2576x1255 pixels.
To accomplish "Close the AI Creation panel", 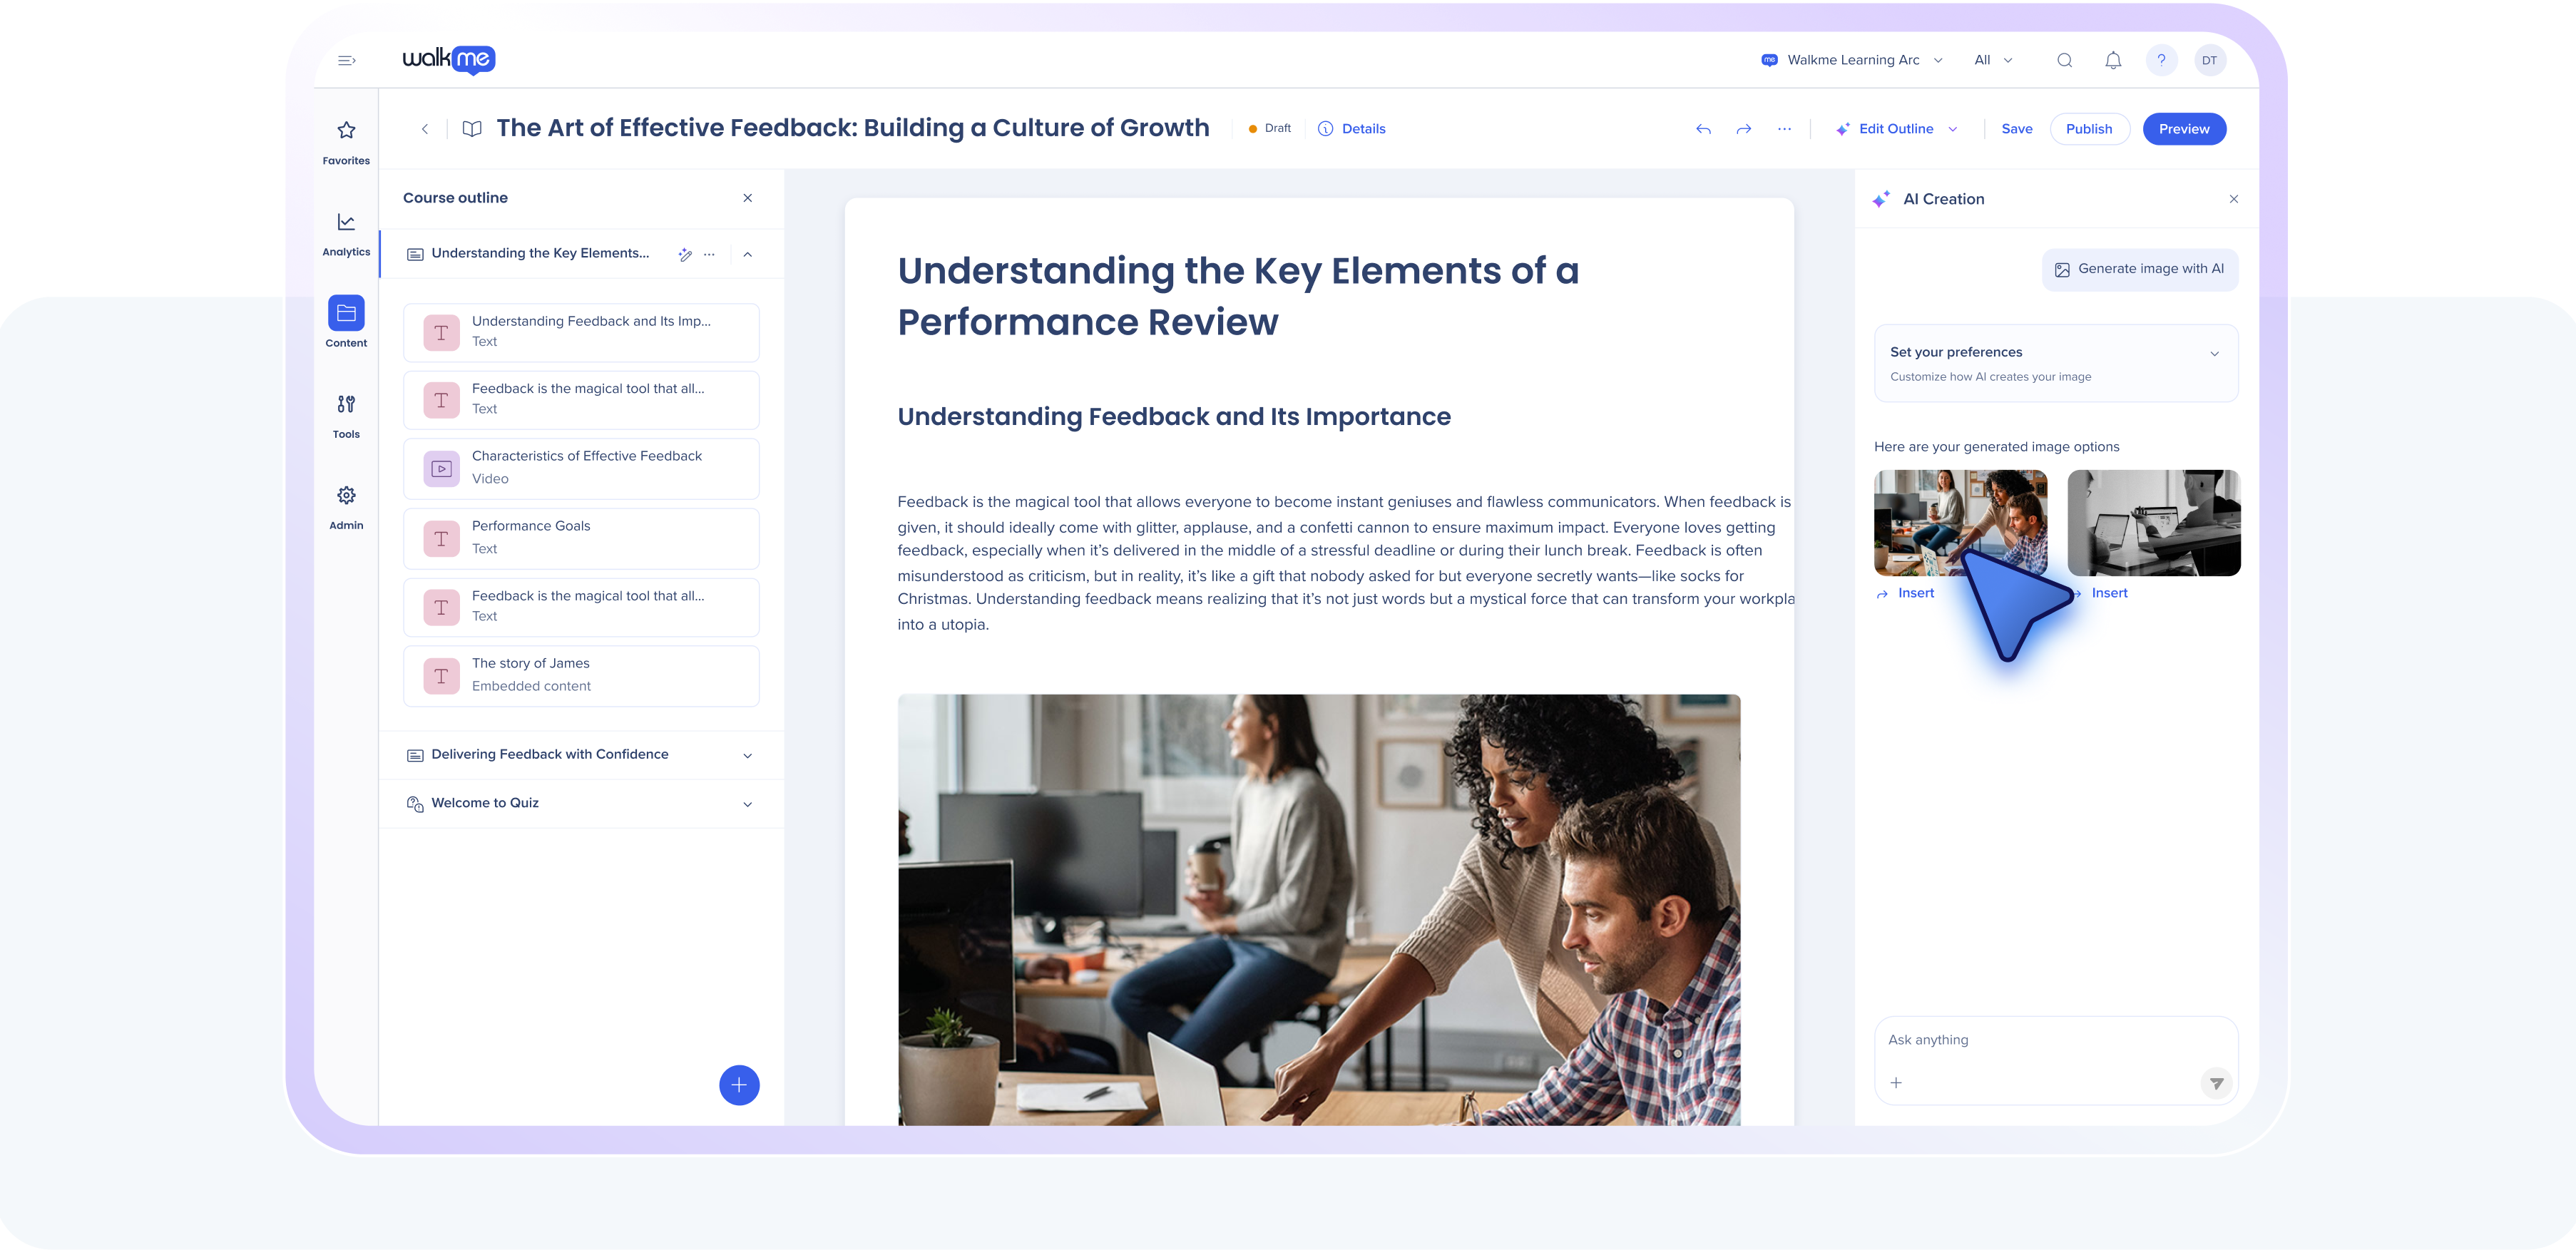I will point(2234,199).
